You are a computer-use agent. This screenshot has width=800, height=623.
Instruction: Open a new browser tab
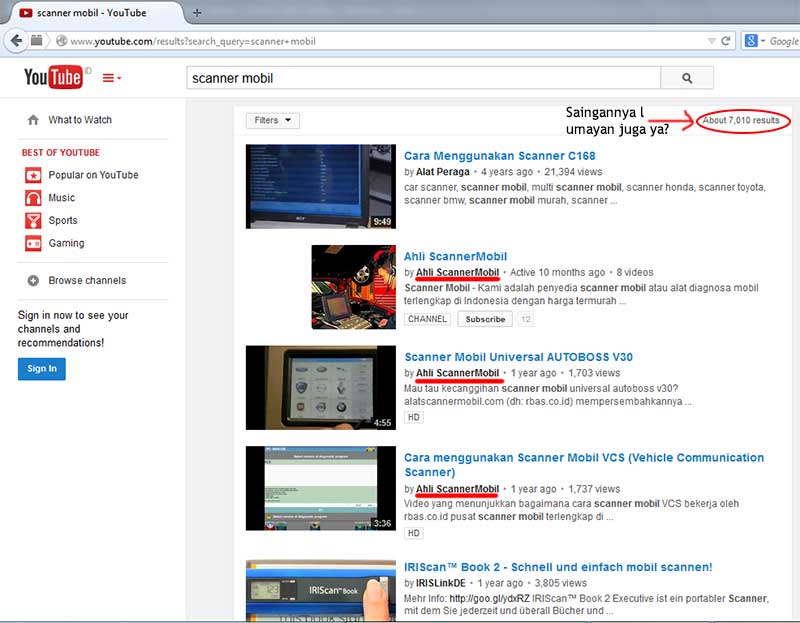(197, 13)
